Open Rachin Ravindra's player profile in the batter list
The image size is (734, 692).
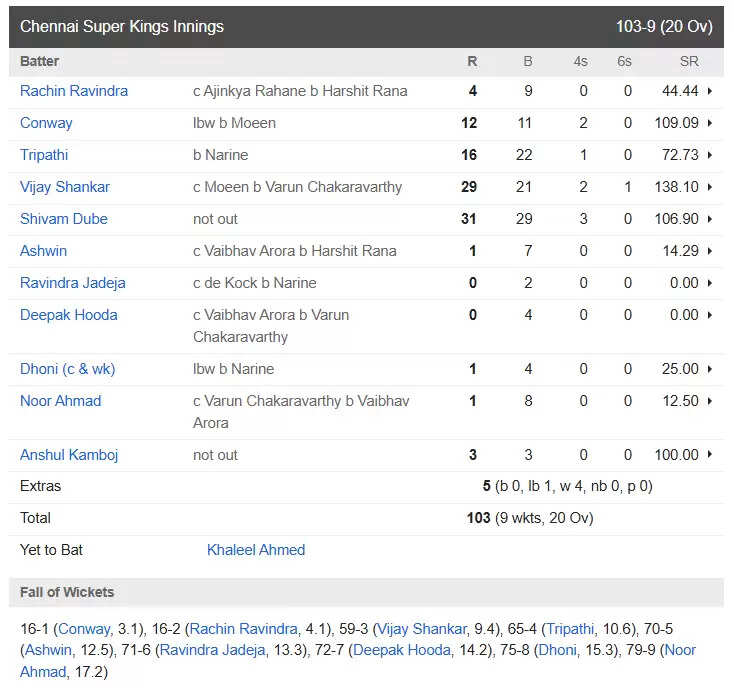(x=74, y=91)
